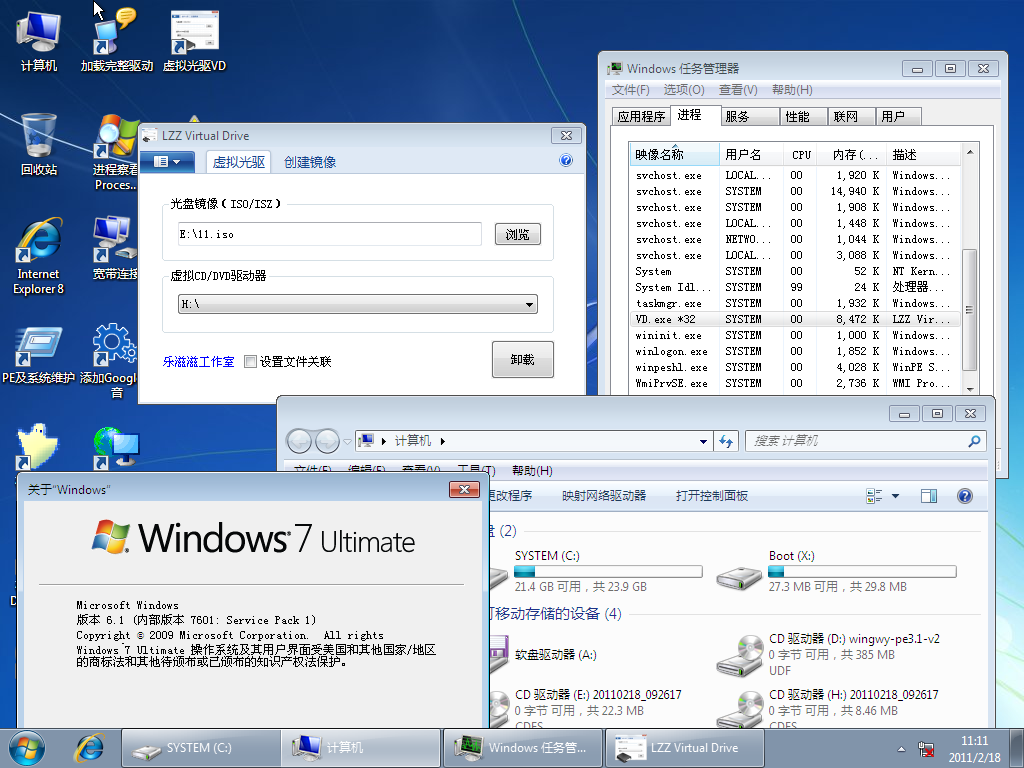The image size is (1024, 768).
Task: Open the 应用程序 tab in Task Manager
Action: pos(641,116)
